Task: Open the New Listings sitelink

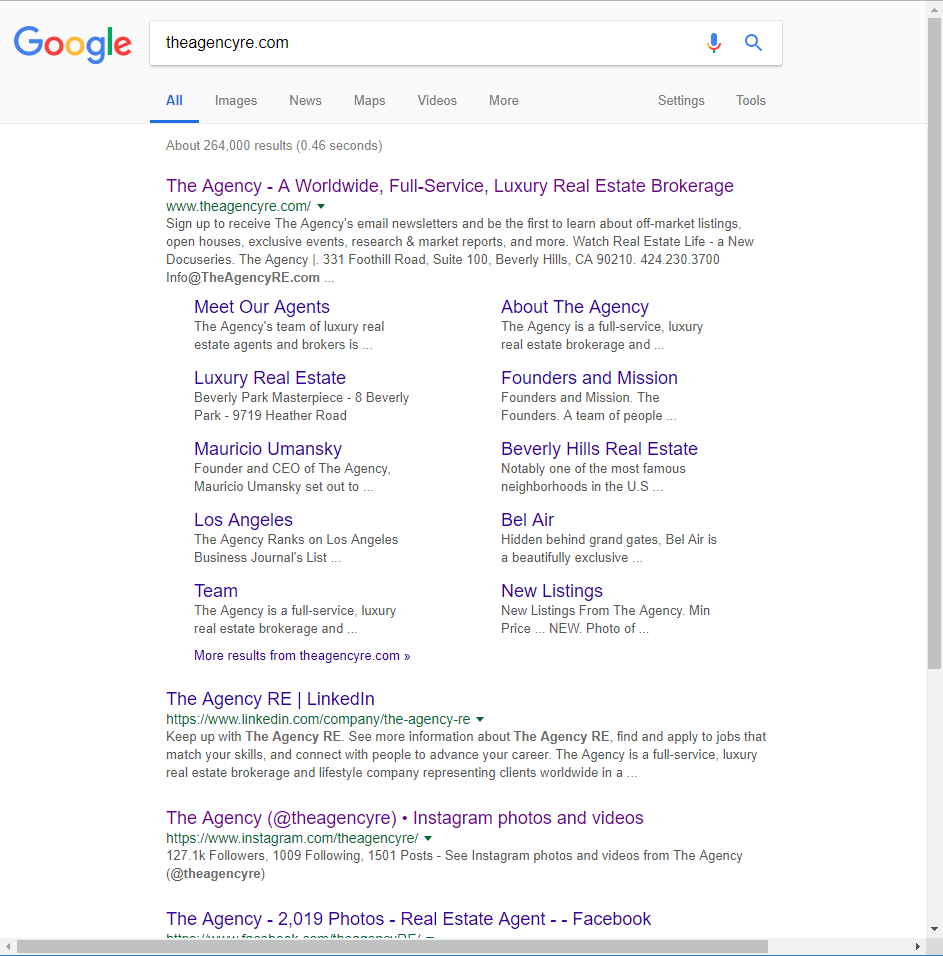Action: (552, 591)
